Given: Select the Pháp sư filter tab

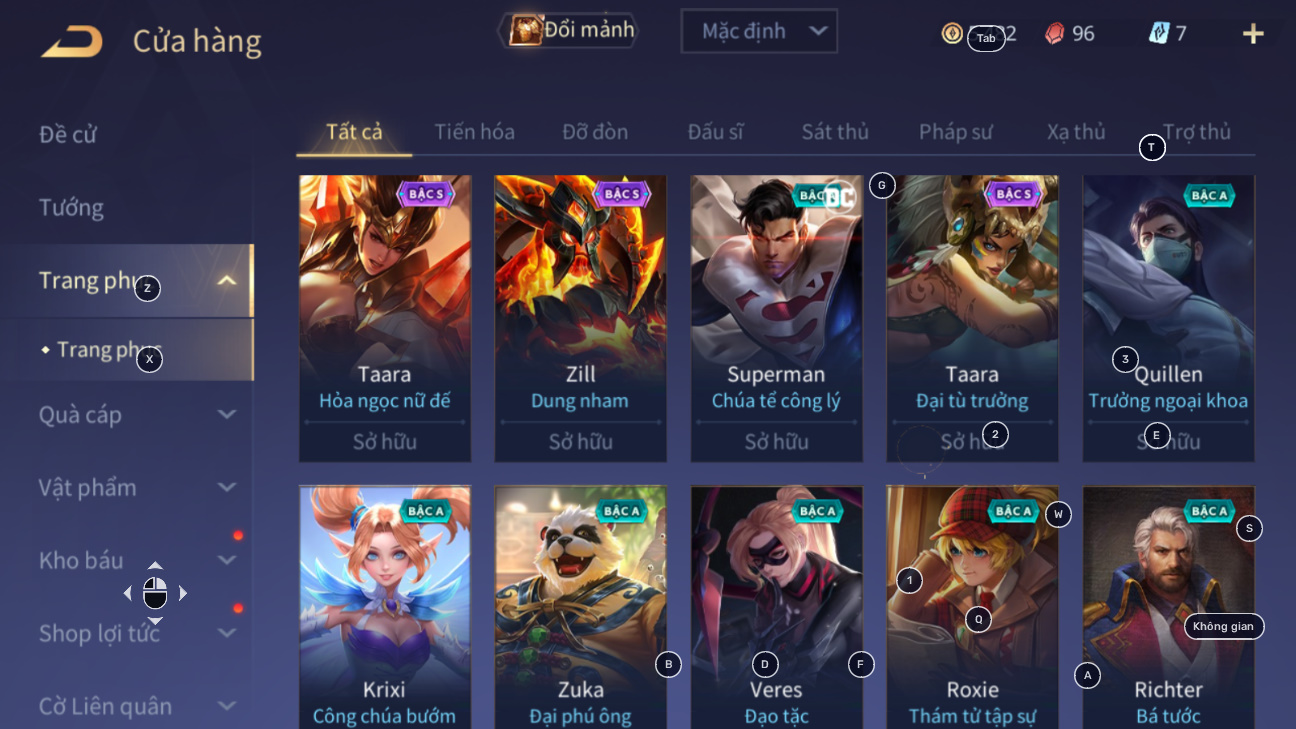Looking at the screenshot, I should coord(956,132).
